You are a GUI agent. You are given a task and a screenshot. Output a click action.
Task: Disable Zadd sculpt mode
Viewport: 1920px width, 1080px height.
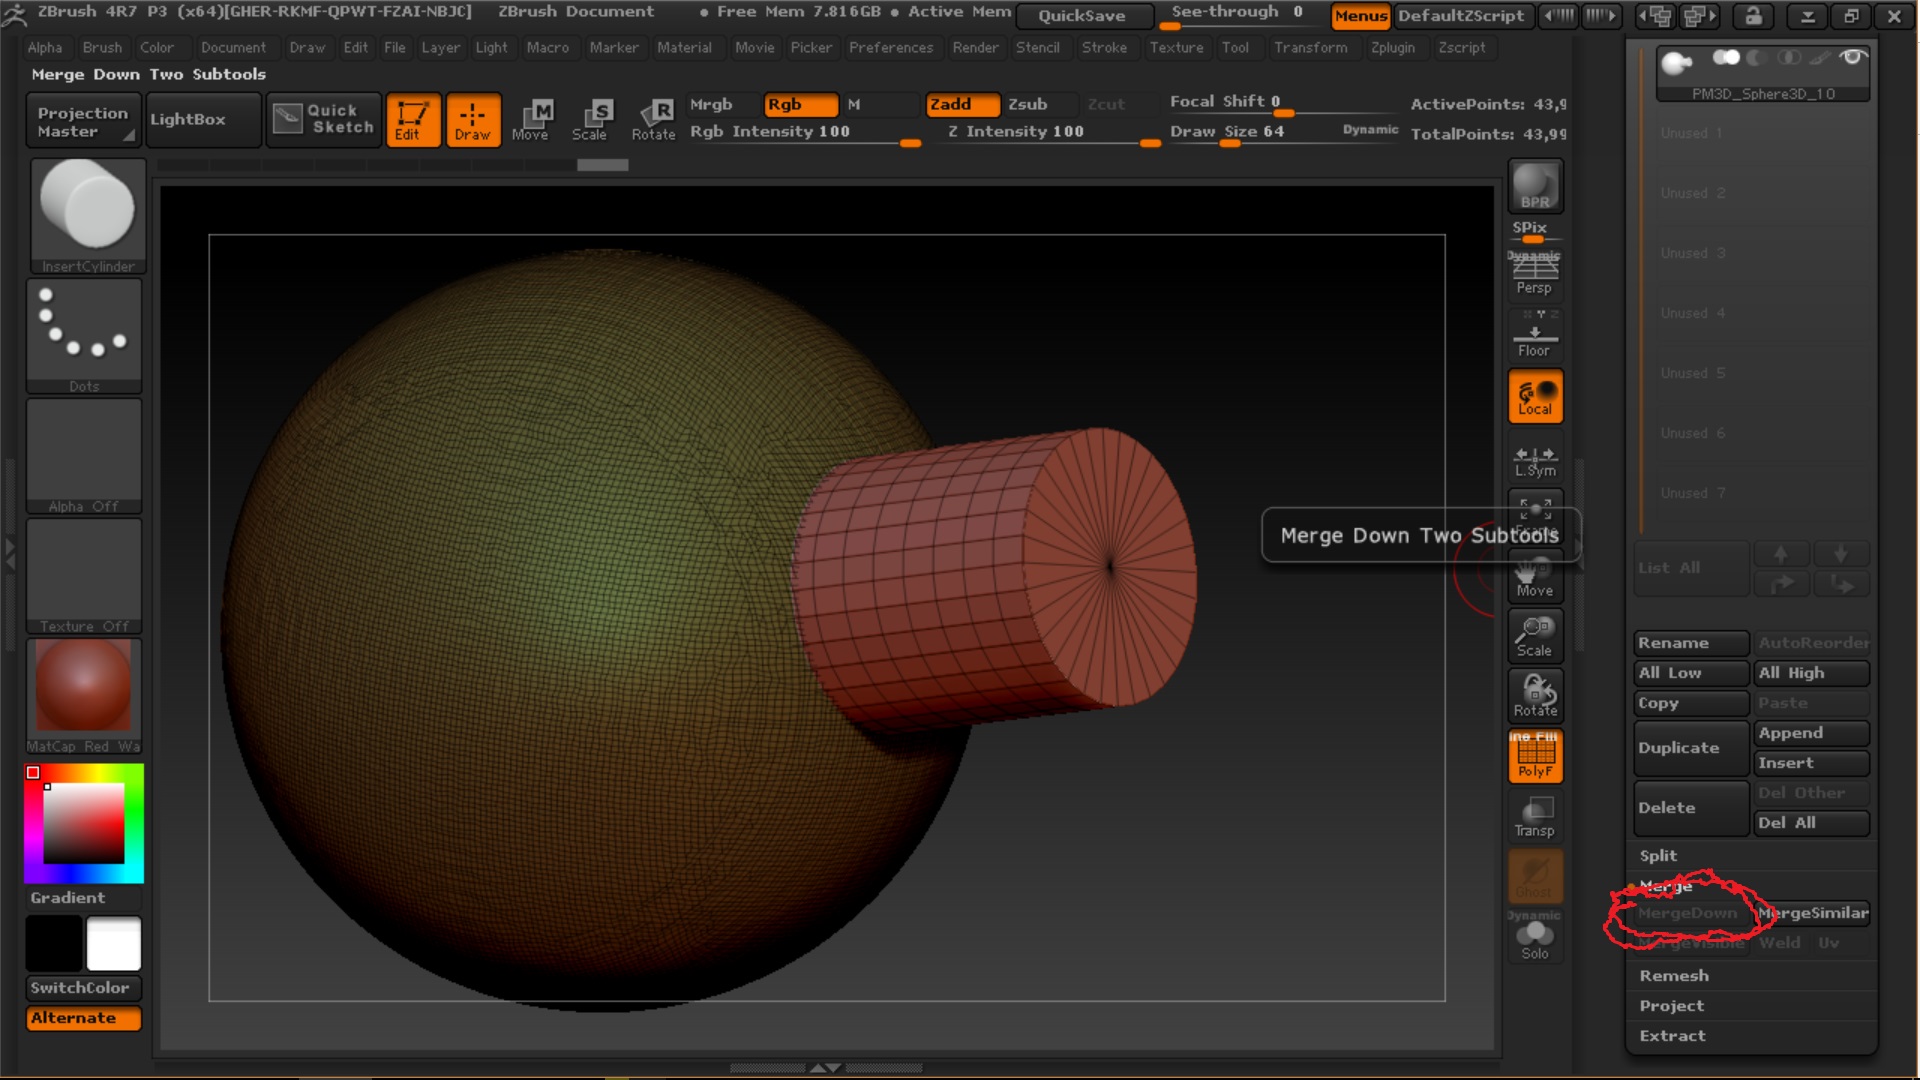click(962, 104)
